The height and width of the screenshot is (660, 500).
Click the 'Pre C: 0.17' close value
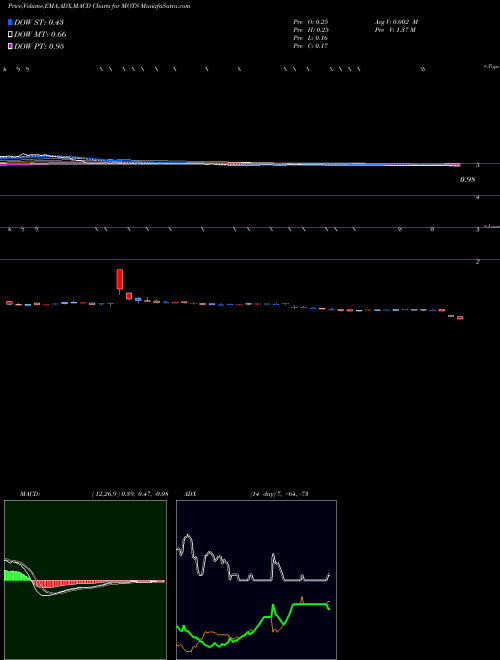pyautogui.click(x=311, y=46)
